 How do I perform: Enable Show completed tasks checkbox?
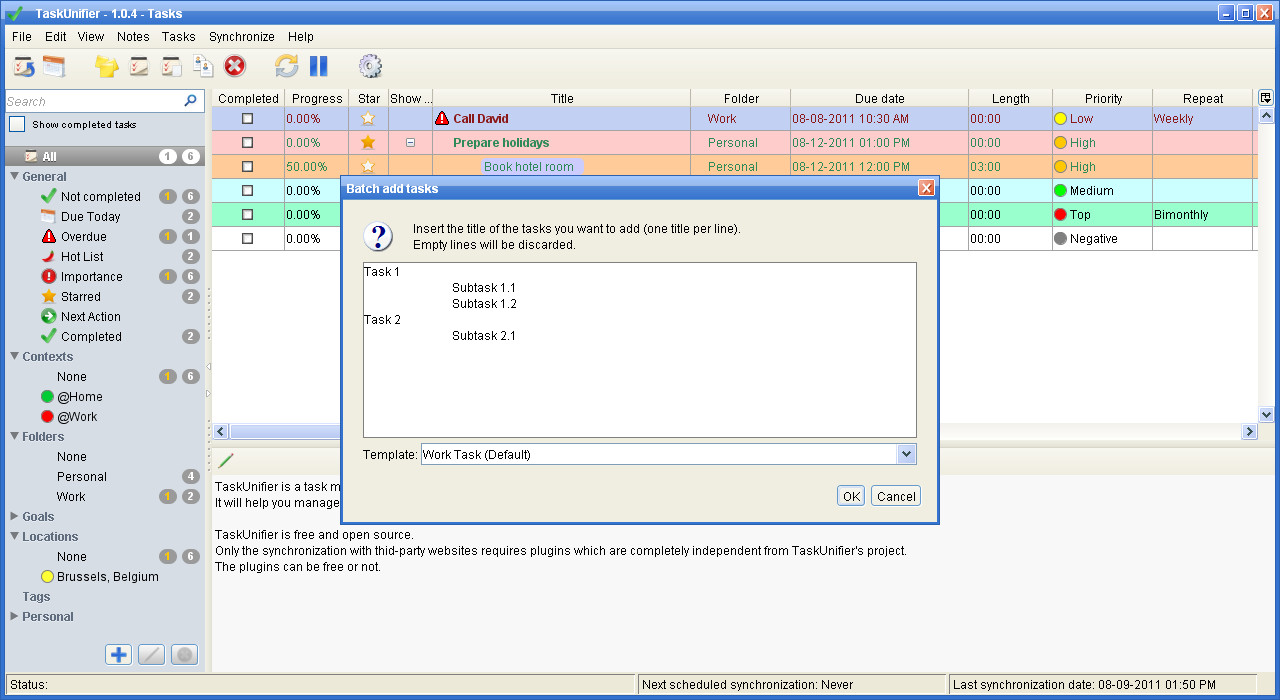click(17, 125)
